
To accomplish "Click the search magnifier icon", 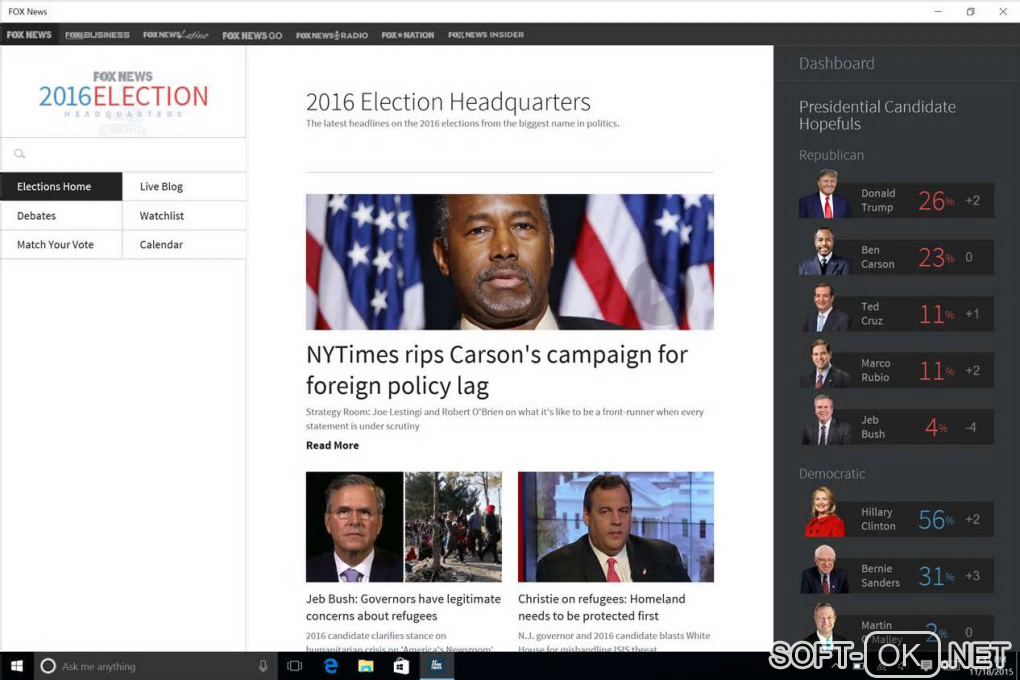I will tap(20, 154).
